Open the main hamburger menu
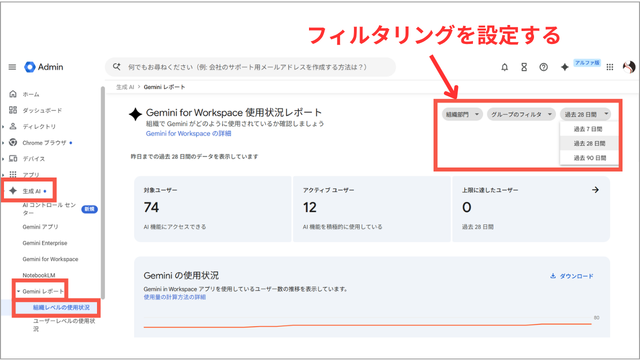 [12, 67]
